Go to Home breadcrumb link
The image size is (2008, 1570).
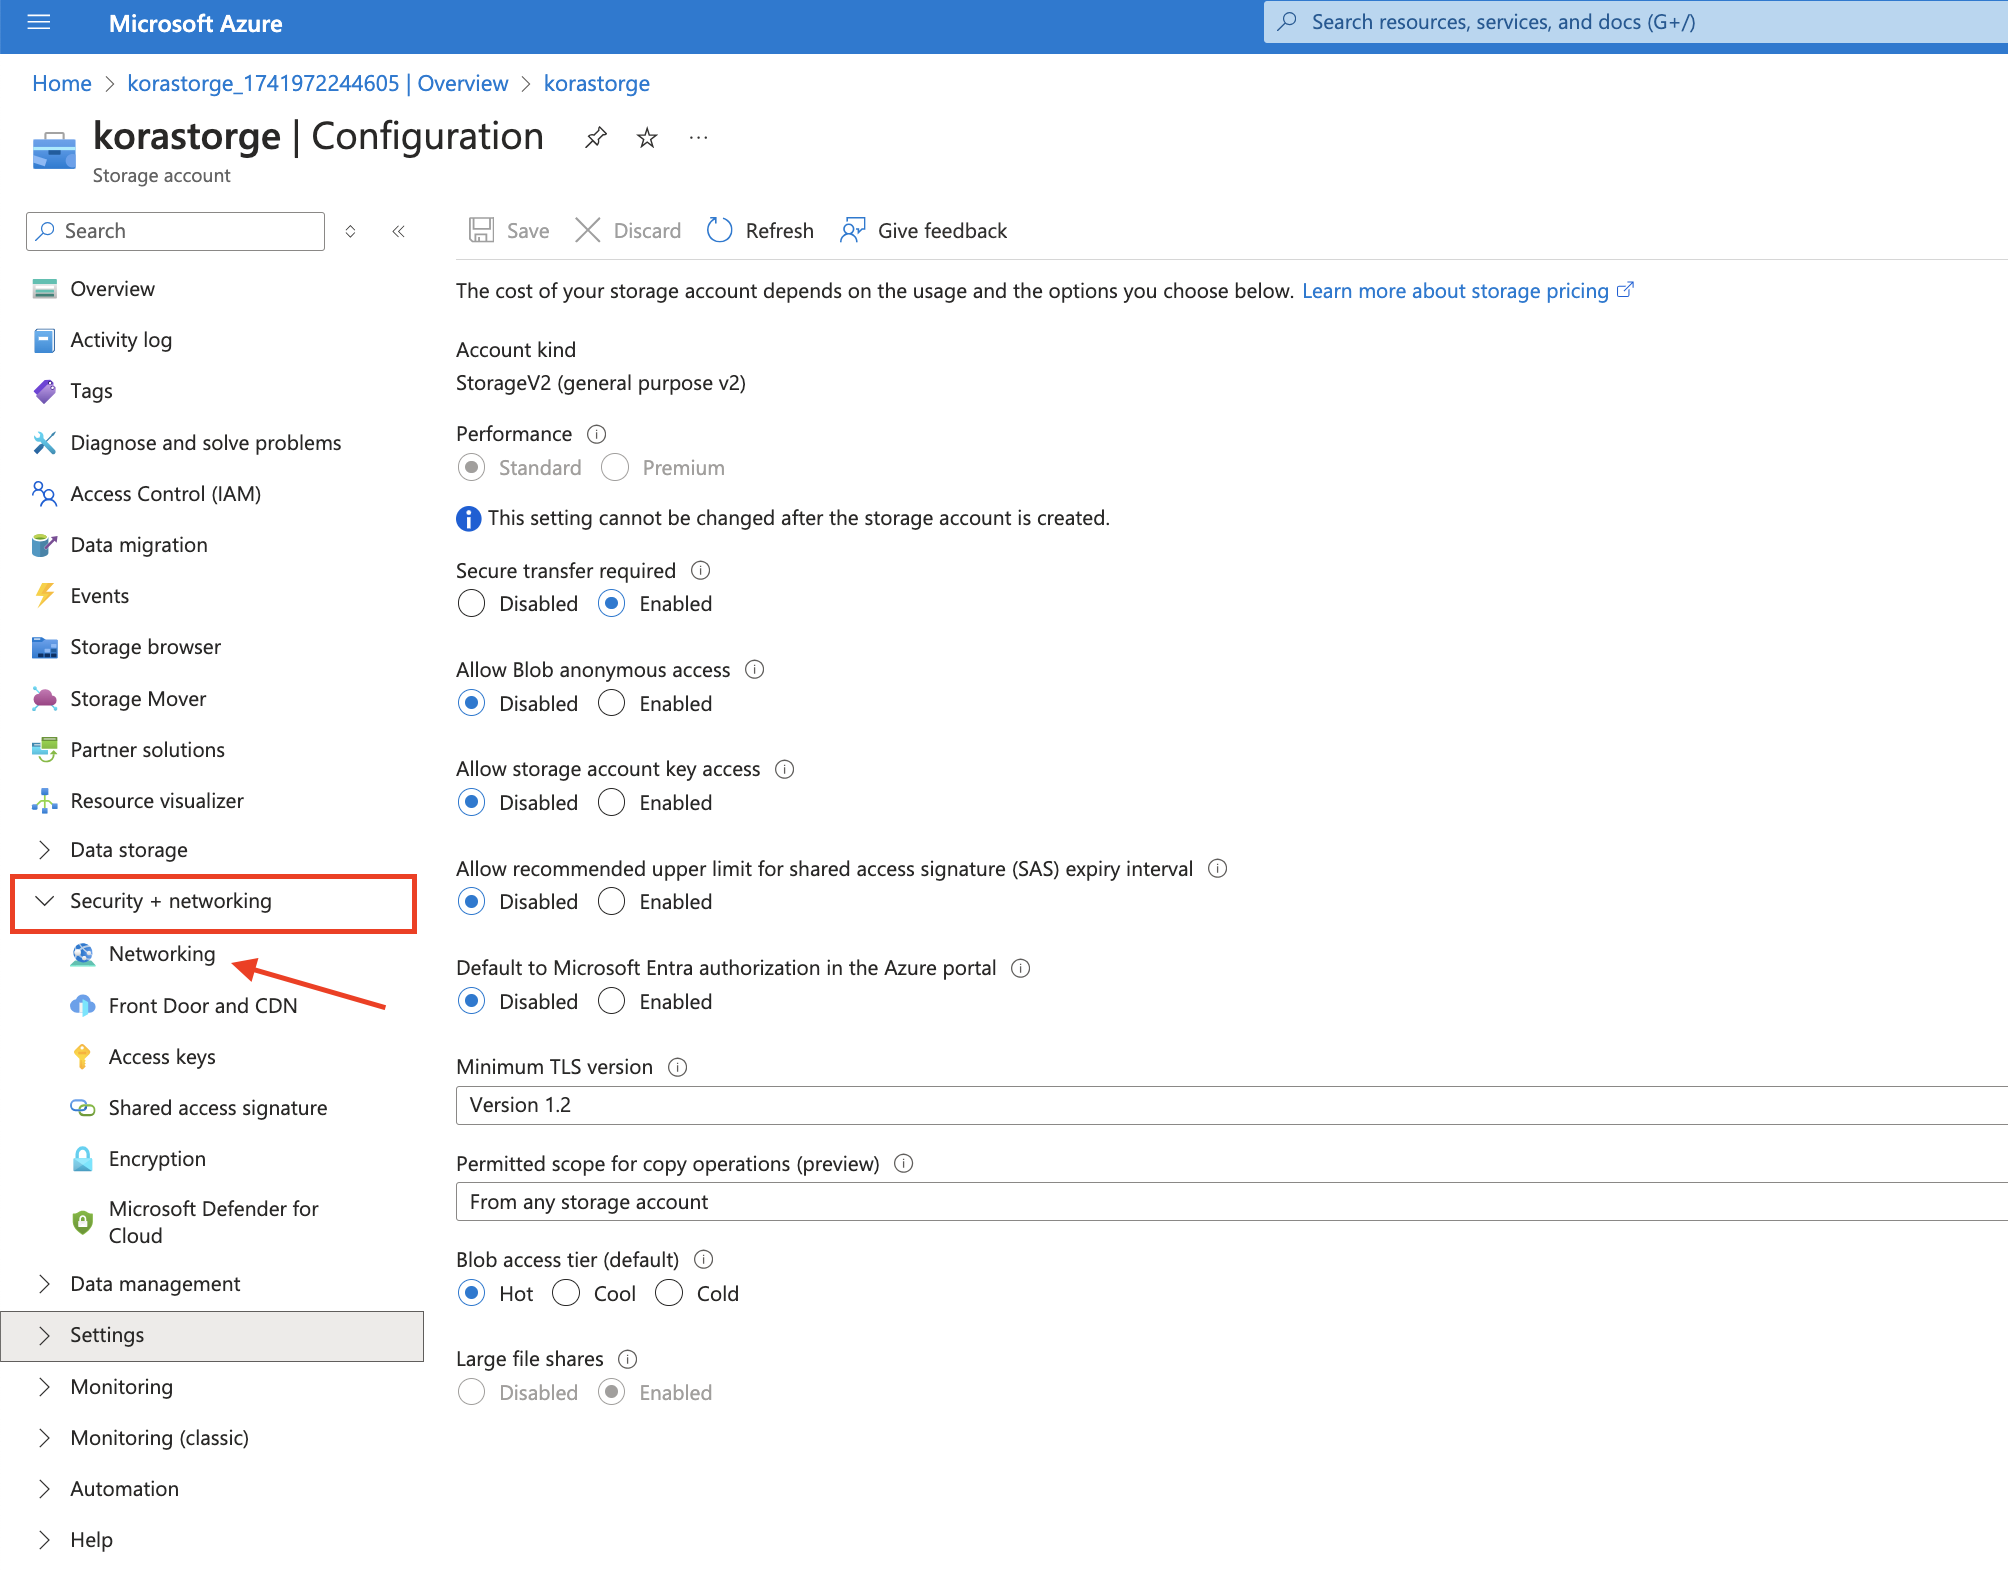[62, 83]
